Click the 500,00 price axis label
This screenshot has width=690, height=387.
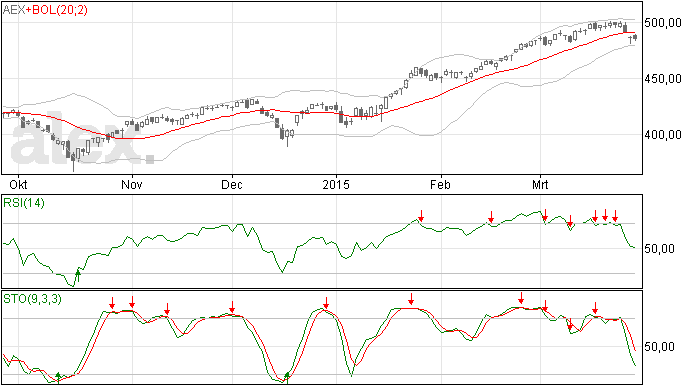663,23
